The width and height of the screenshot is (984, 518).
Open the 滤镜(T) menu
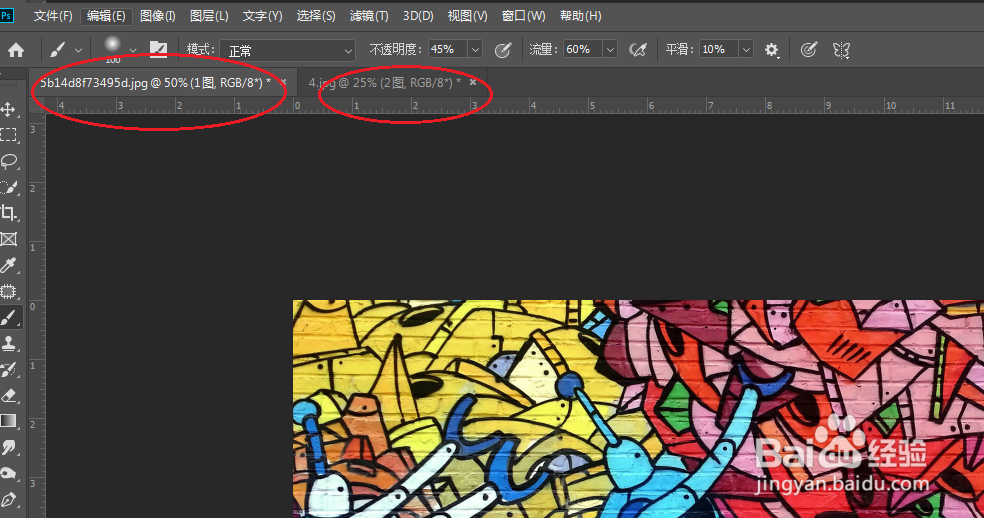[369, 16]
